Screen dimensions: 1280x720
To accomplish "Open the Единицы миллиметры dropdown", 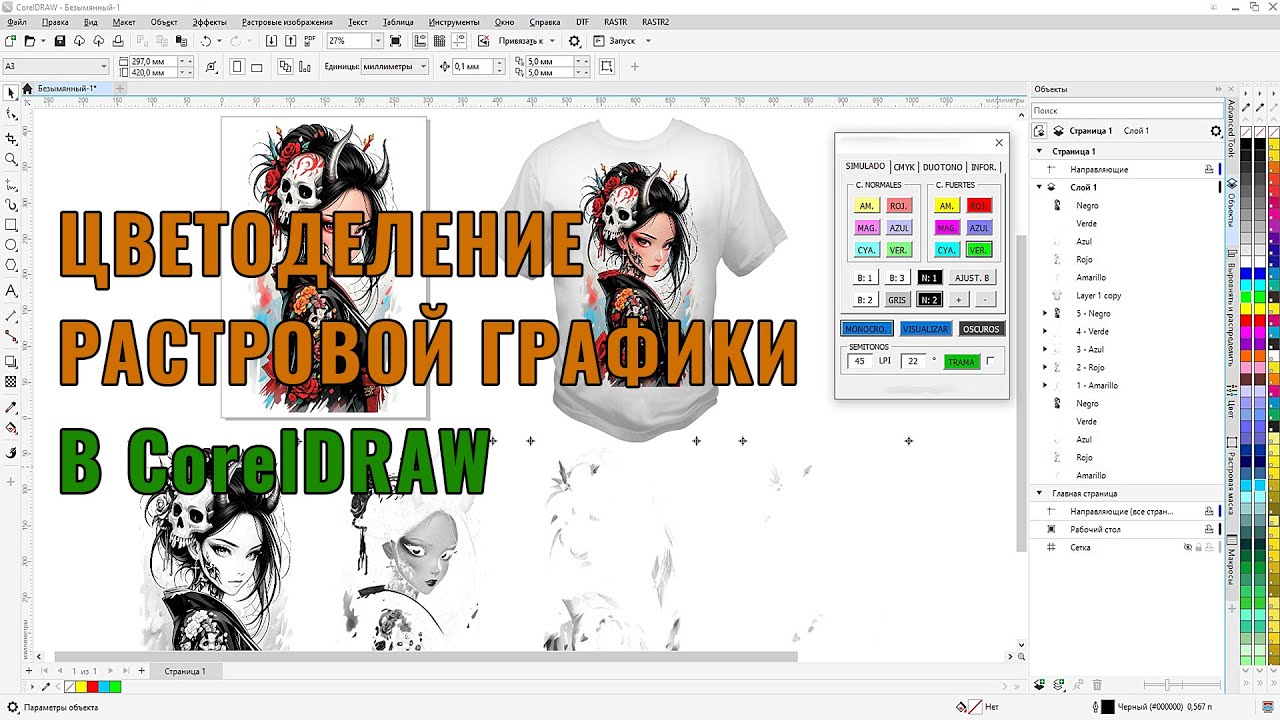I will click(x=423, y=66).
